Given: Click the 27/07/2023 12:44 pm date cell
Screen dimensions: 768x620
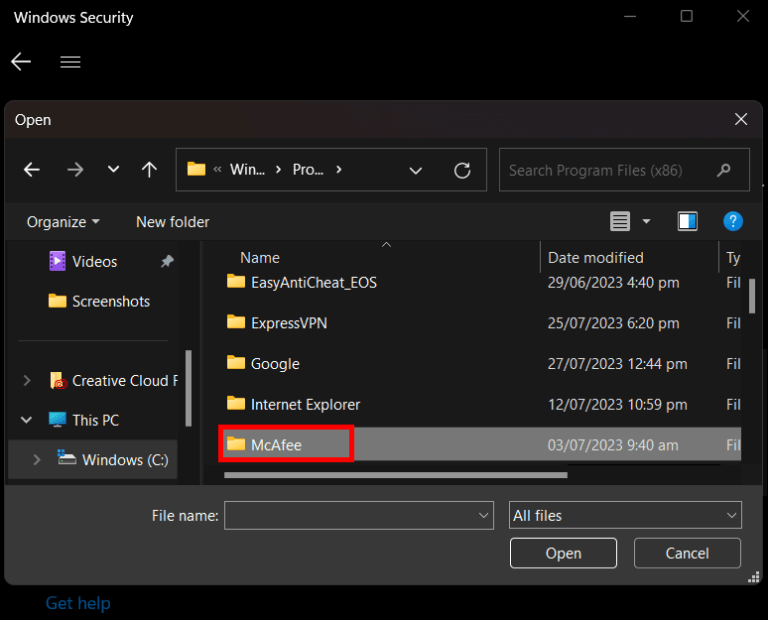Looking at the screenshot, I should click(617, 364).
